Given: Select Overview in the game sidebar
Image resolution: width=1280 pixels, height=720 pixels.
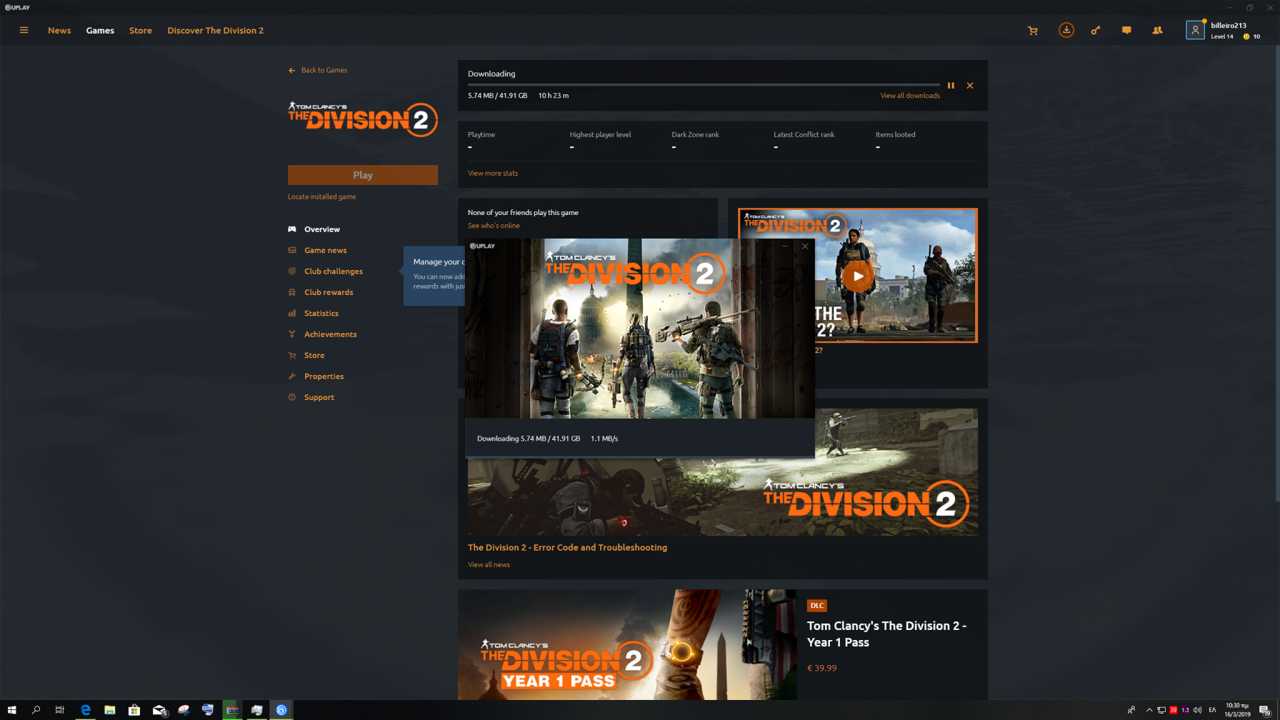Looking at the screenshot, I should coord(322,229).
